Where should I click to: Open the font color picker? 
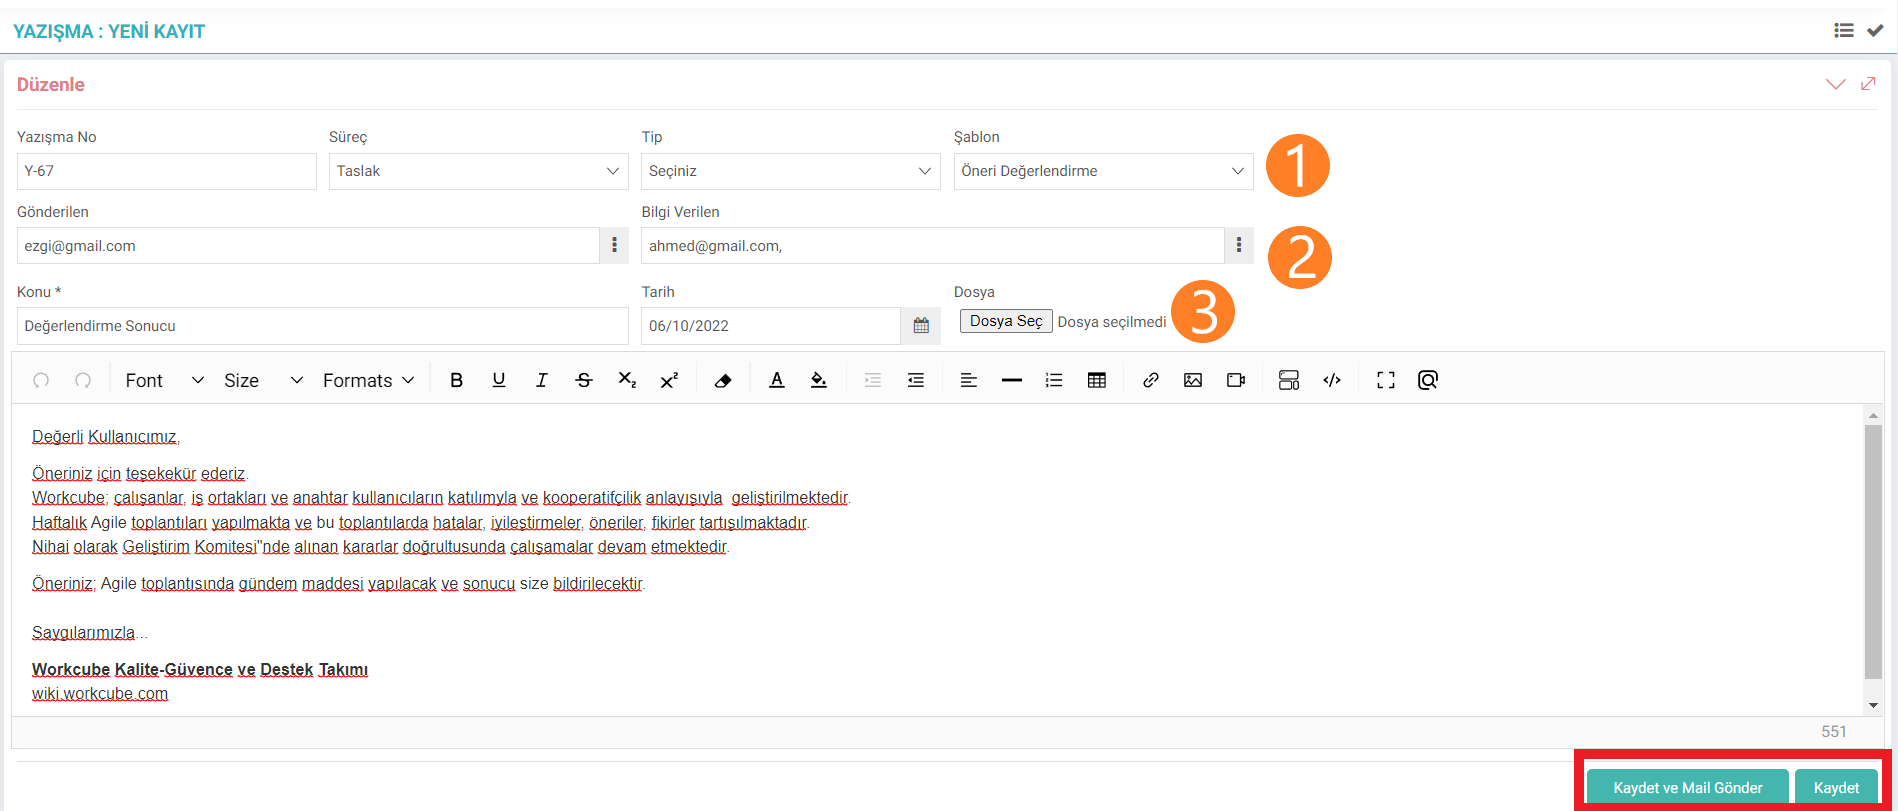[776, 380]
